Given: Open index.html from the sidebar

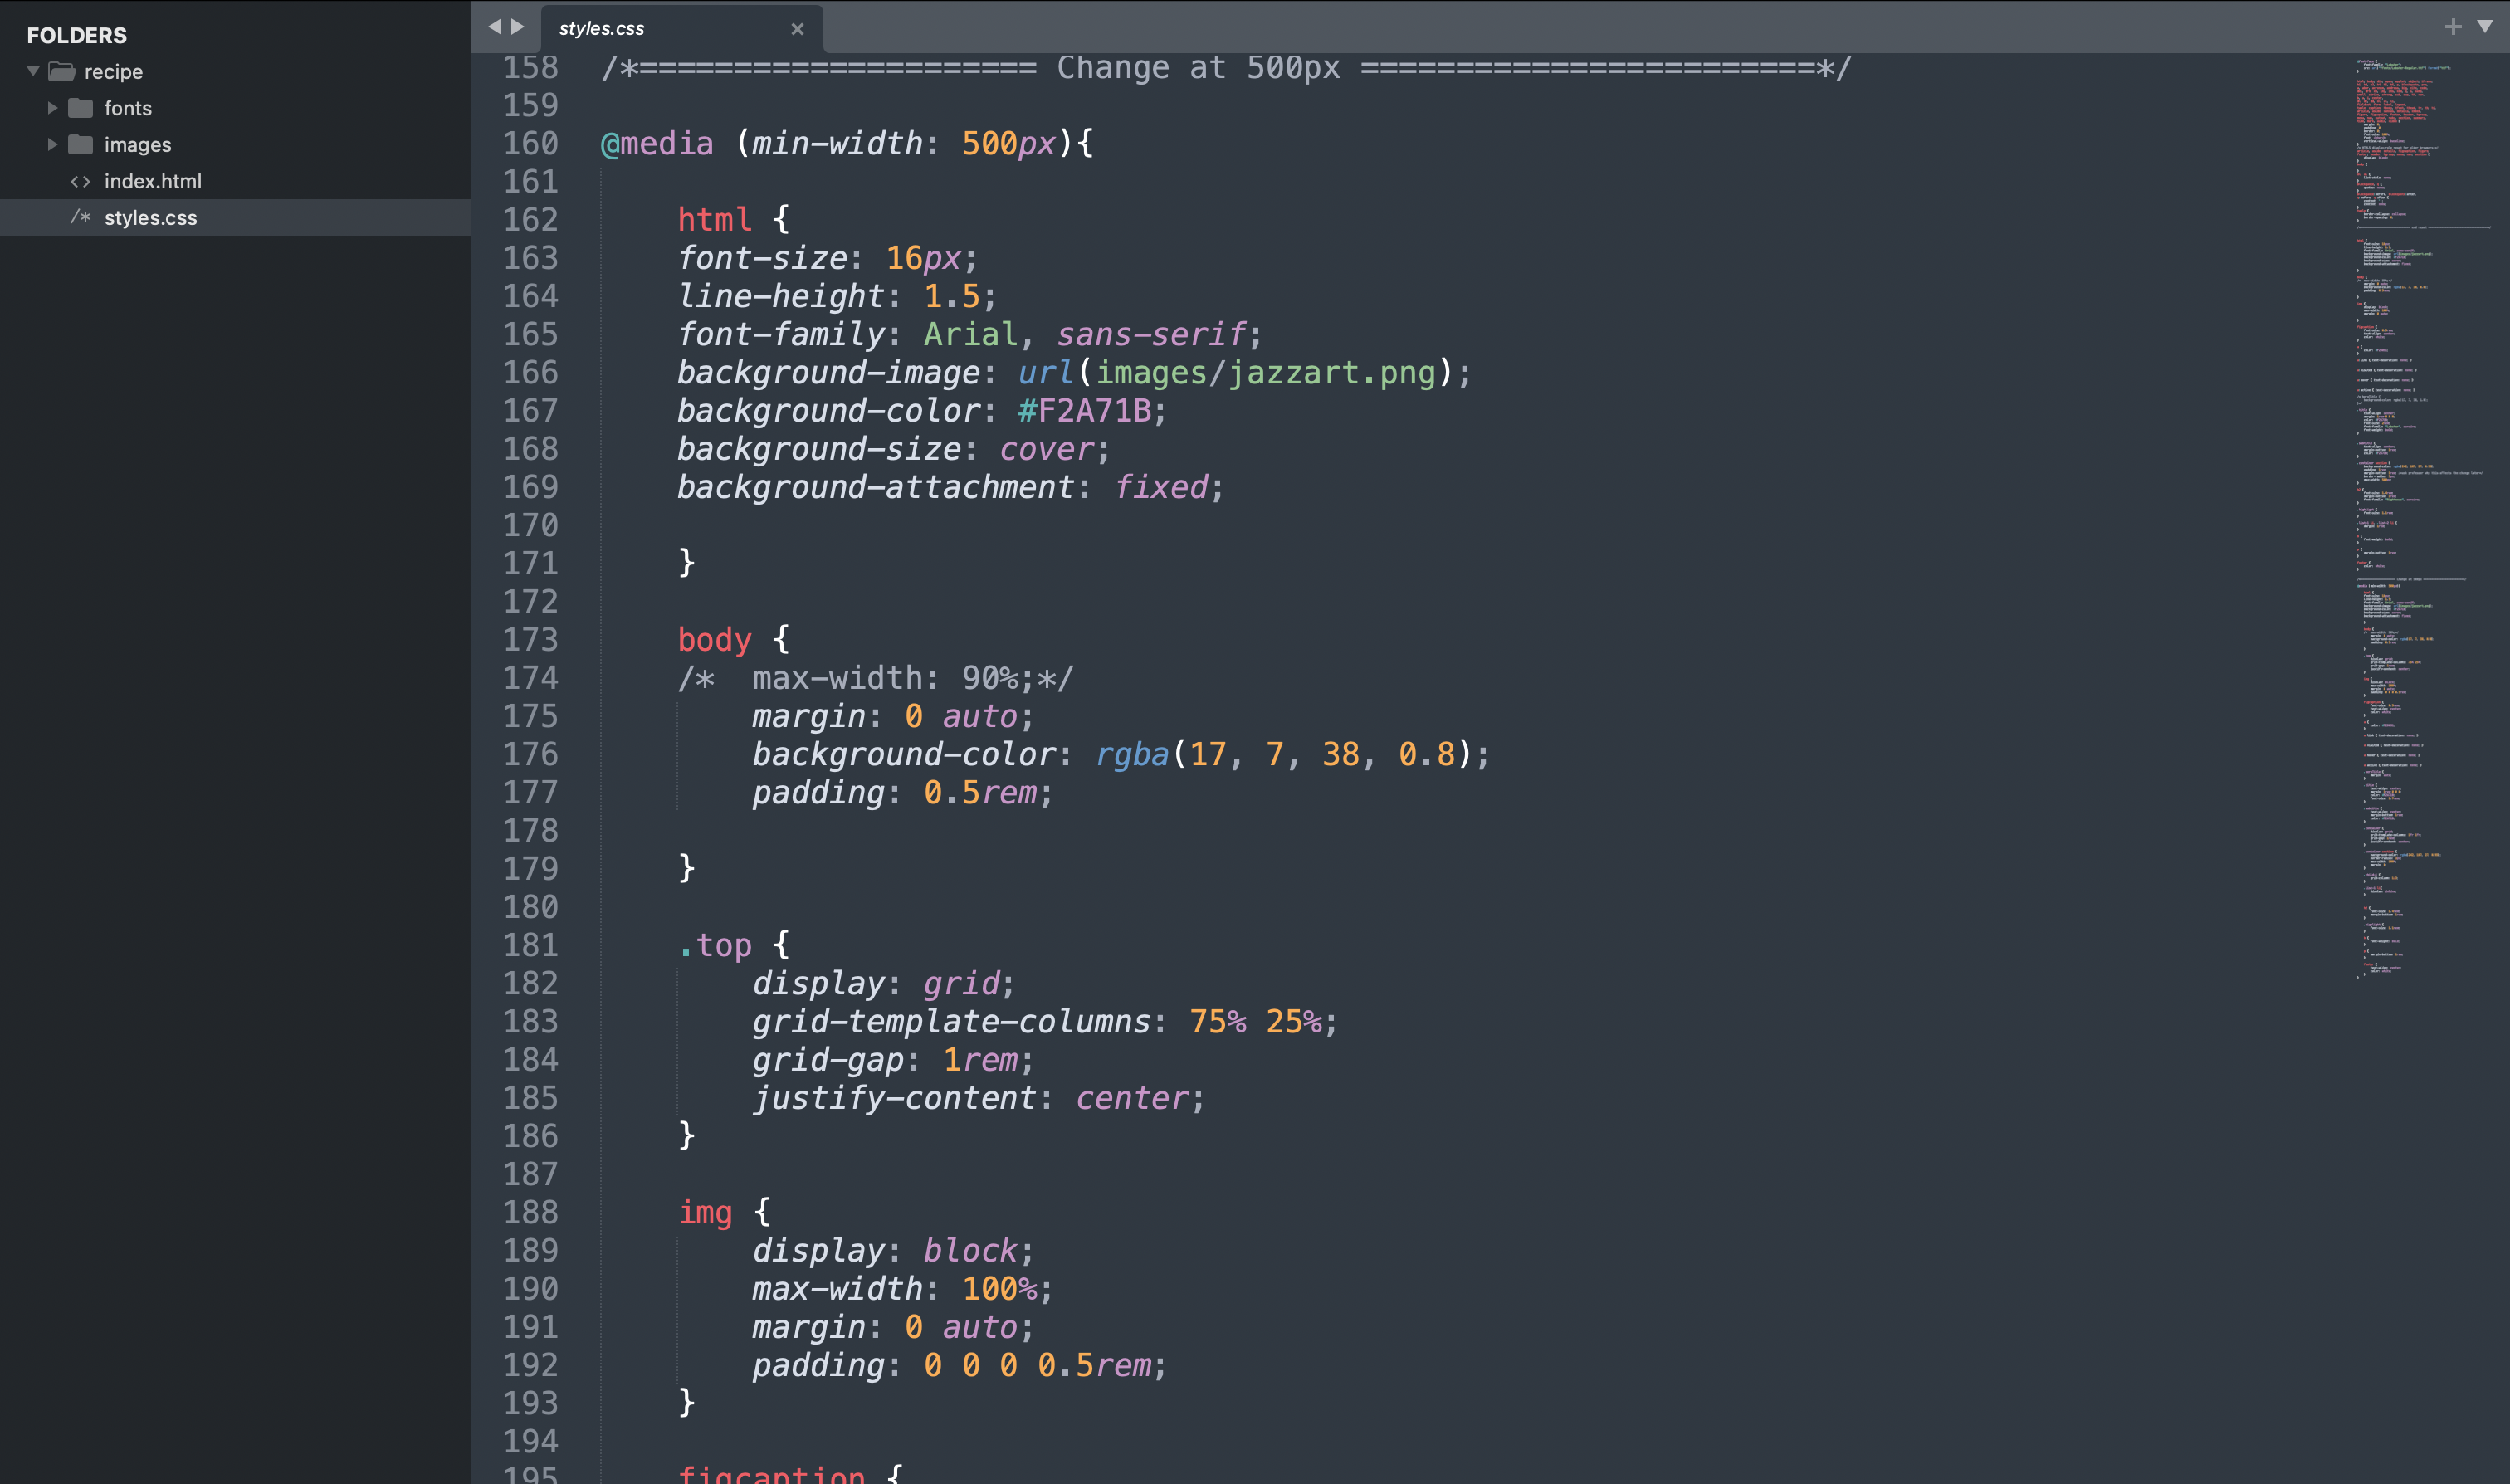Looking at the screenshot, I should pos(153,181).
